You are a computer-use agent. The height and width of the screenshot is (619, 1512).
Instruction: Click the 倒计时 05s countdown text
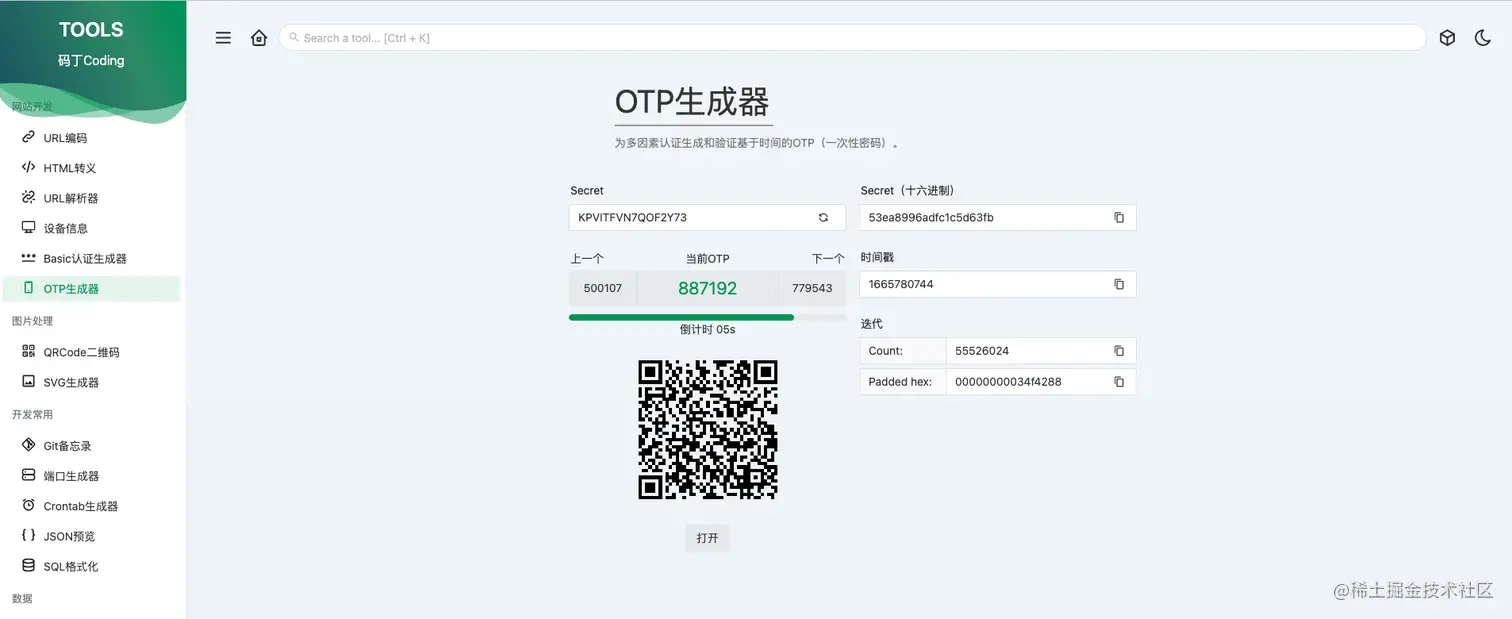[707, 329]
